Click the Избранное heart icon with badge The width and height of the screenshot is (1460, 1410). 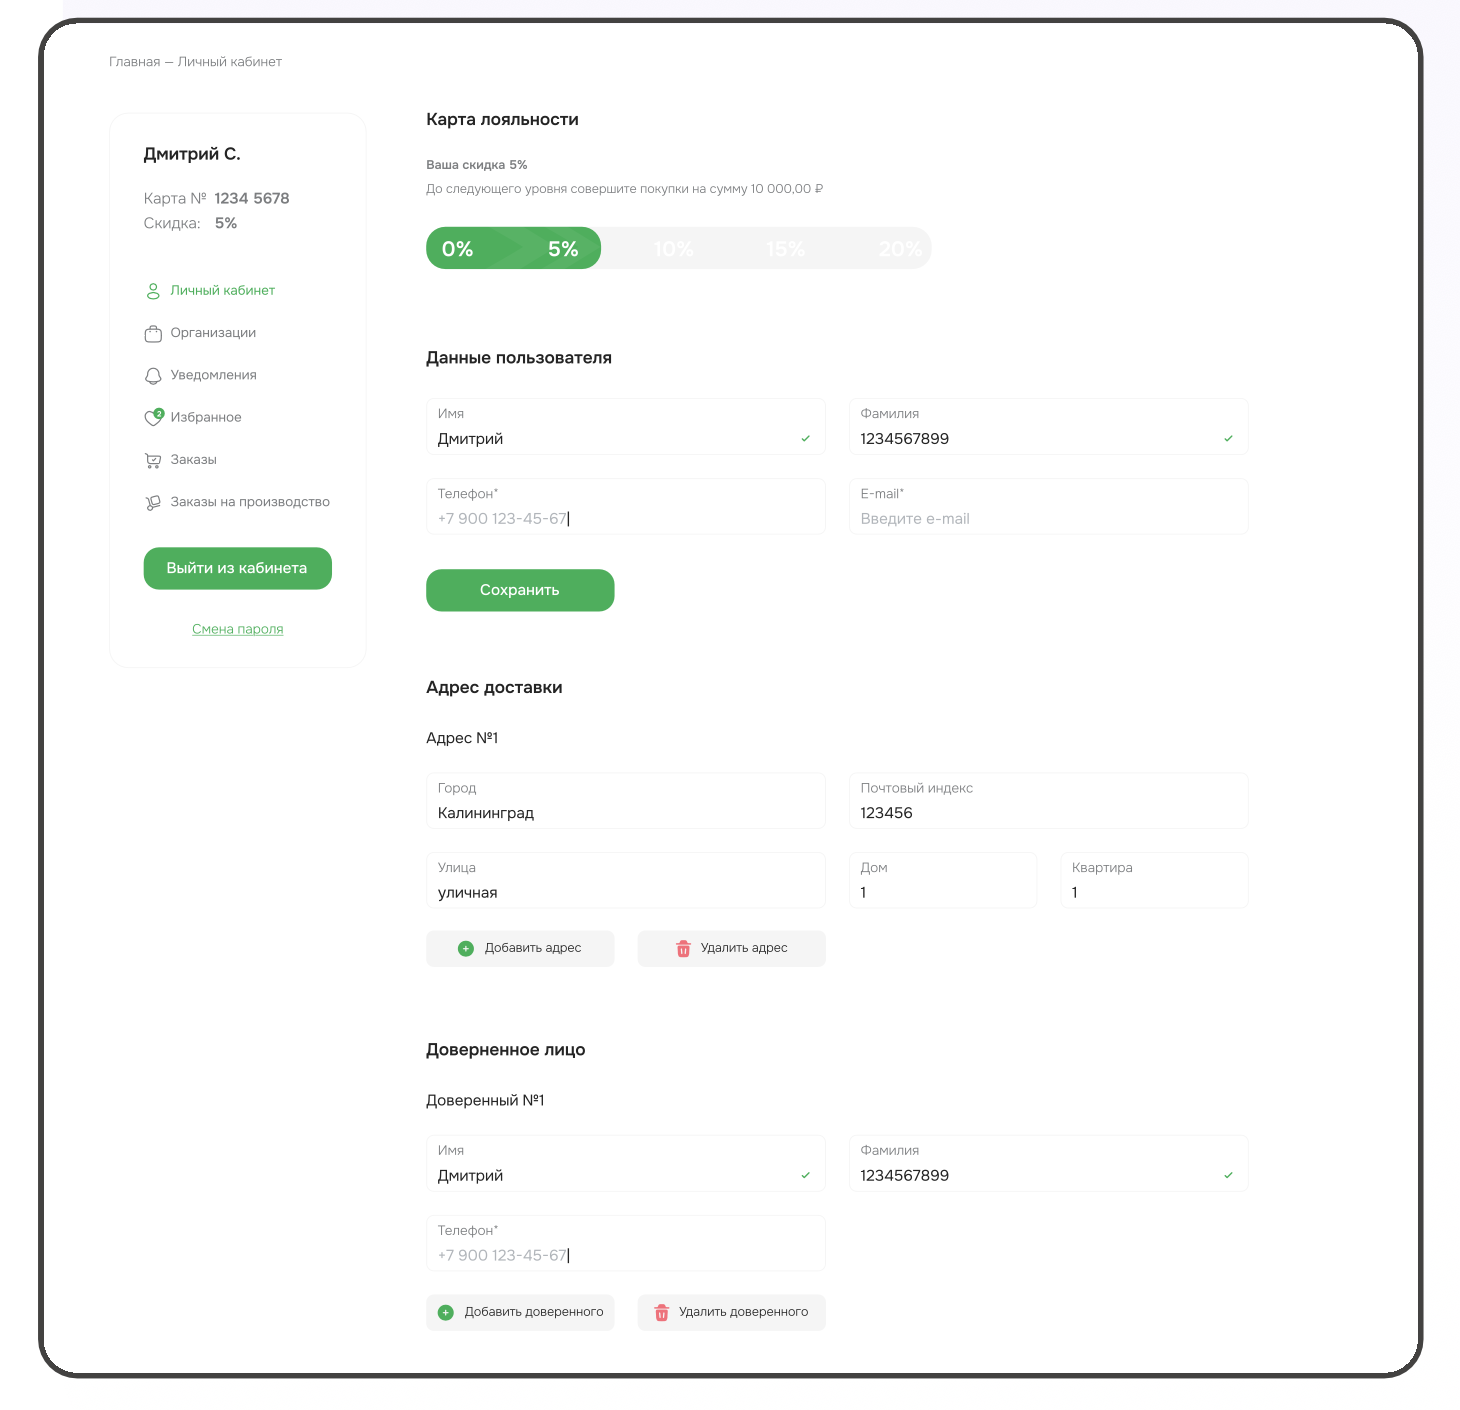click(x=153, y=417)
